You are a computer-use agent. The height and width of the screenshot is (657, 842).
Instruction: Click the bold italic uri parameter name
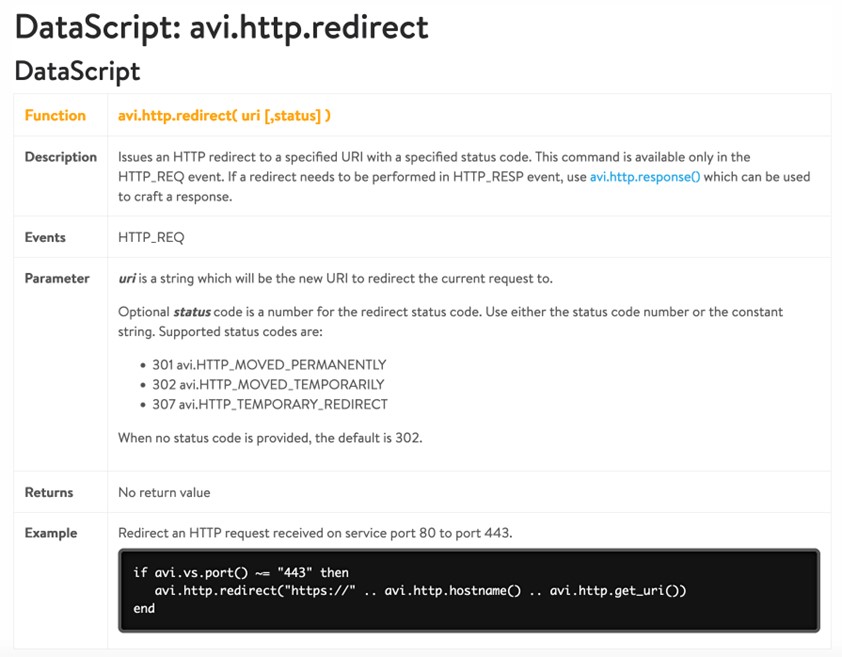click(x=127, y=278)
